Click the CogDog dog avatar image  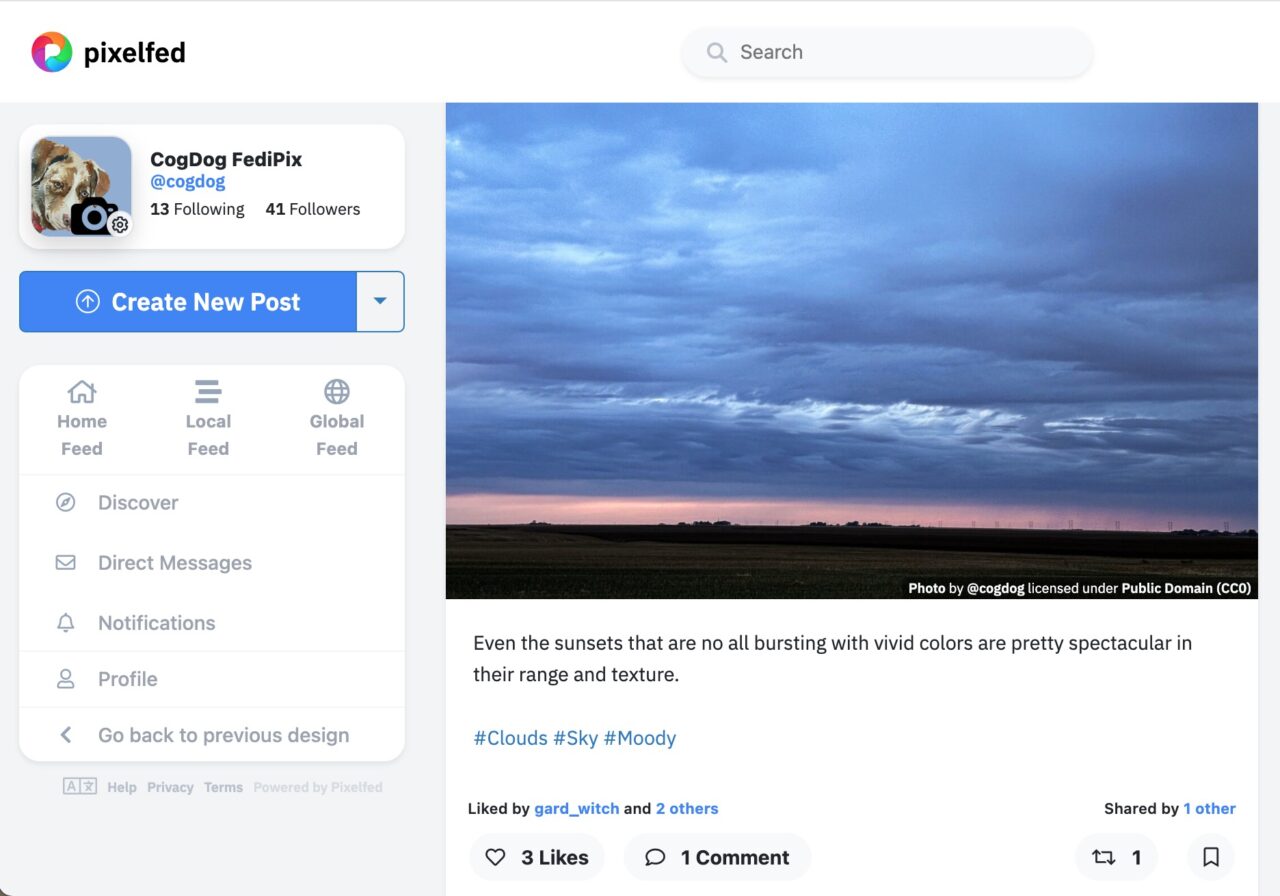81,186
